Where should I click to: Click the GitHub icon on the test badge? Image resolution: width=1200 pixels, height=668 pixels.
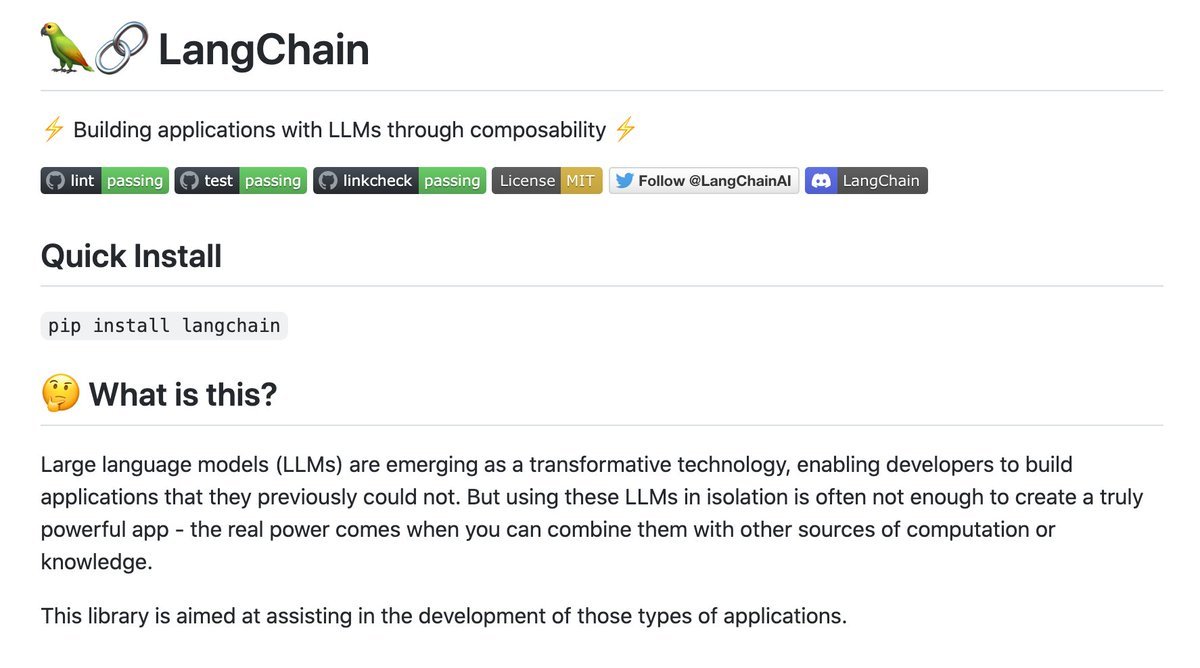click(189, 181)
